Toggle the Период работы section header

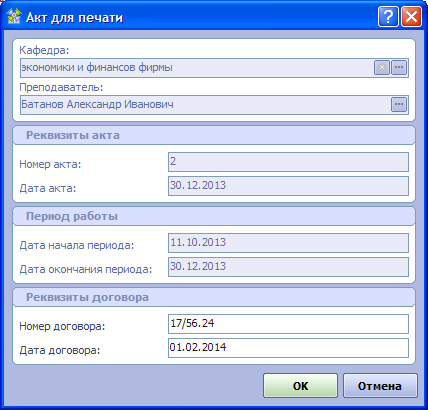(214, 216)
